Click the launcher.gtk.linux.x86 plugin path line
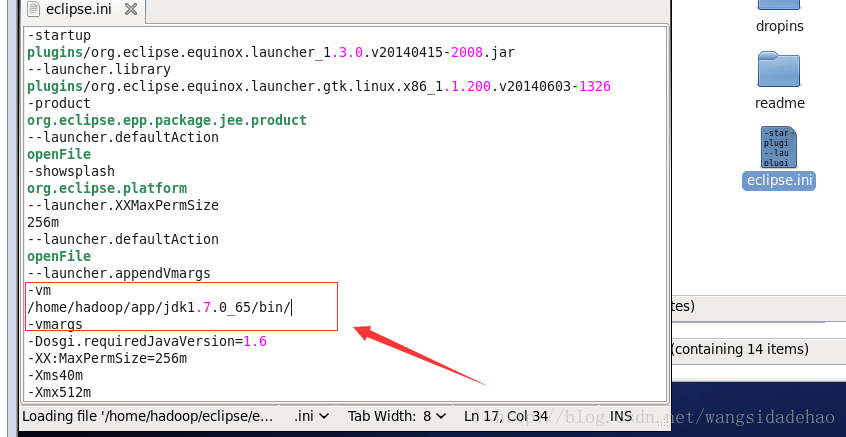This screenshot has width=846, height=437. tap(319, 86)
